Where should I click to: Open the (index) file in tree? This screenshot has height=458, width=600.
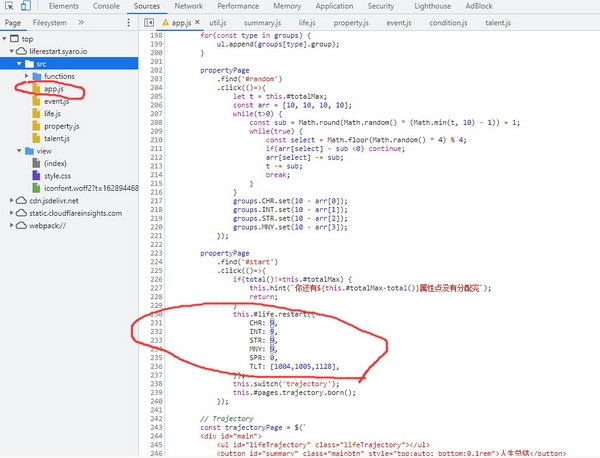tap(55, 163)
